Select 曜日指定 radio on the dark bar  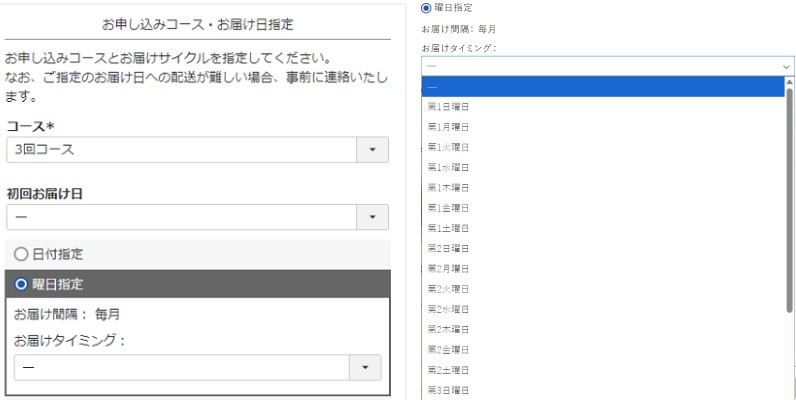[20, 284]
